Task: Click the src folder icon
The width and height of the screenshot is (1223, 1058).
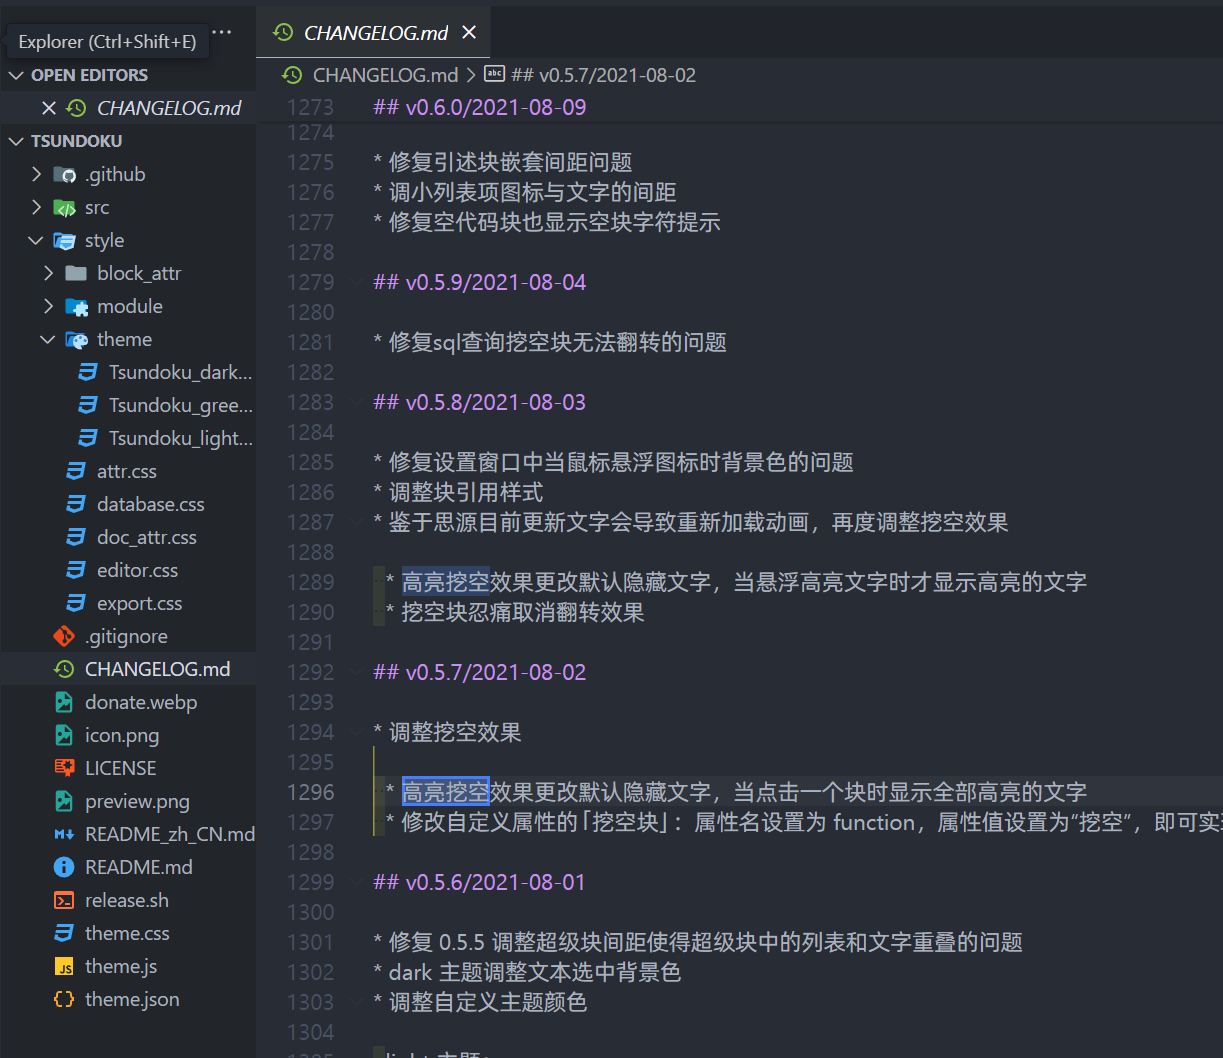Action: (64, 207)
